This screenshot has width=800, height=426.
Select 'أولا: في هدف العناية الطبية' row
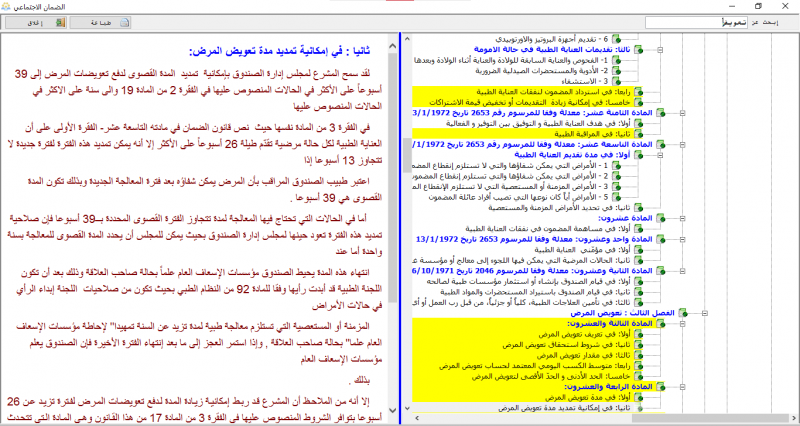pyautogui.click(x=538, y=123)
